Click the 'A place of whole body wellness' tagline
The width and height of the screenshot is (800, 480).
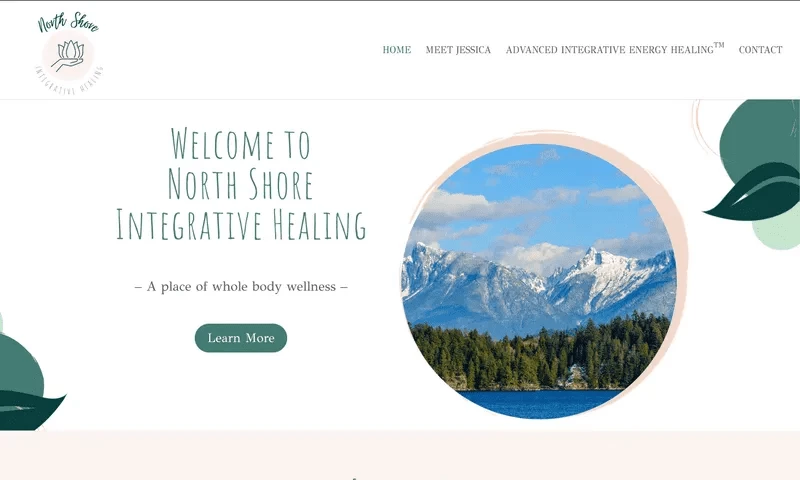(241, 287)
